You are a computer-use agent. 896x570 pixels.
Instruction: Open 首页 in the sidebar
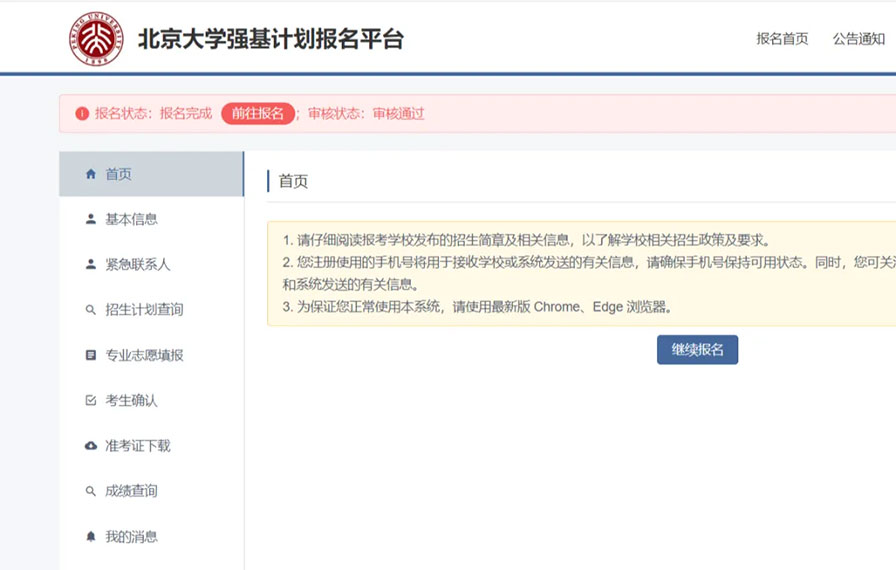pyautogui.click(x=151, y=174)
